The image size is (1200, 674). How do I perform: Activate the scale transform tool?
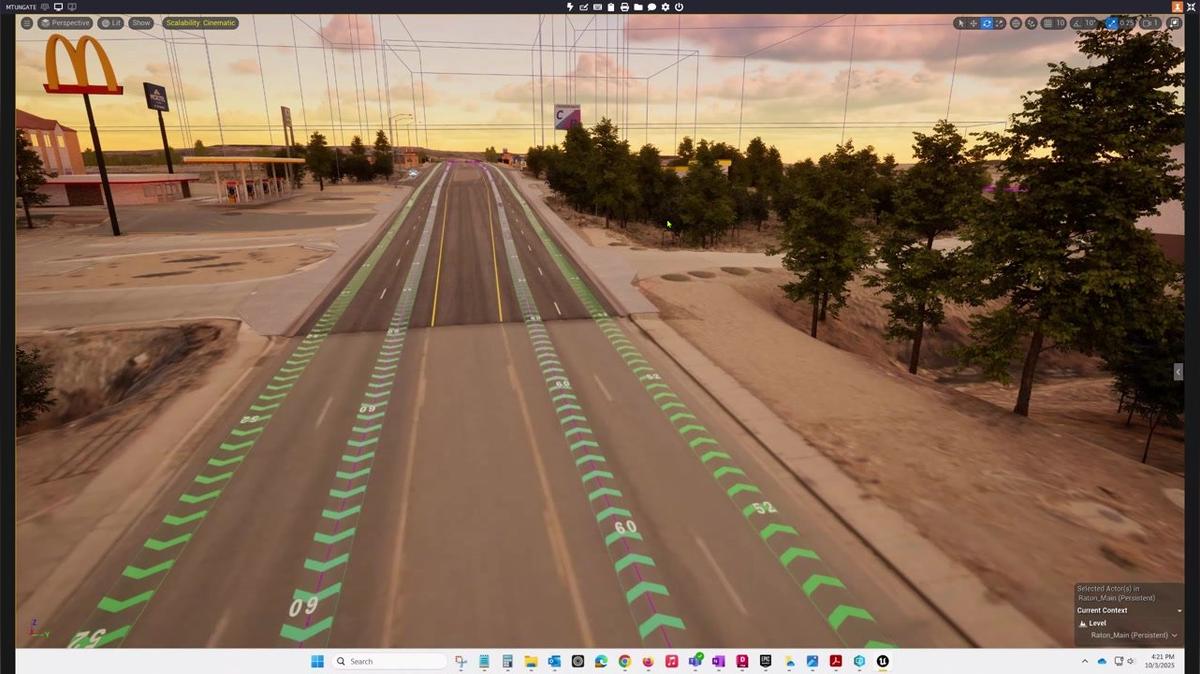tap(1000, 23)
